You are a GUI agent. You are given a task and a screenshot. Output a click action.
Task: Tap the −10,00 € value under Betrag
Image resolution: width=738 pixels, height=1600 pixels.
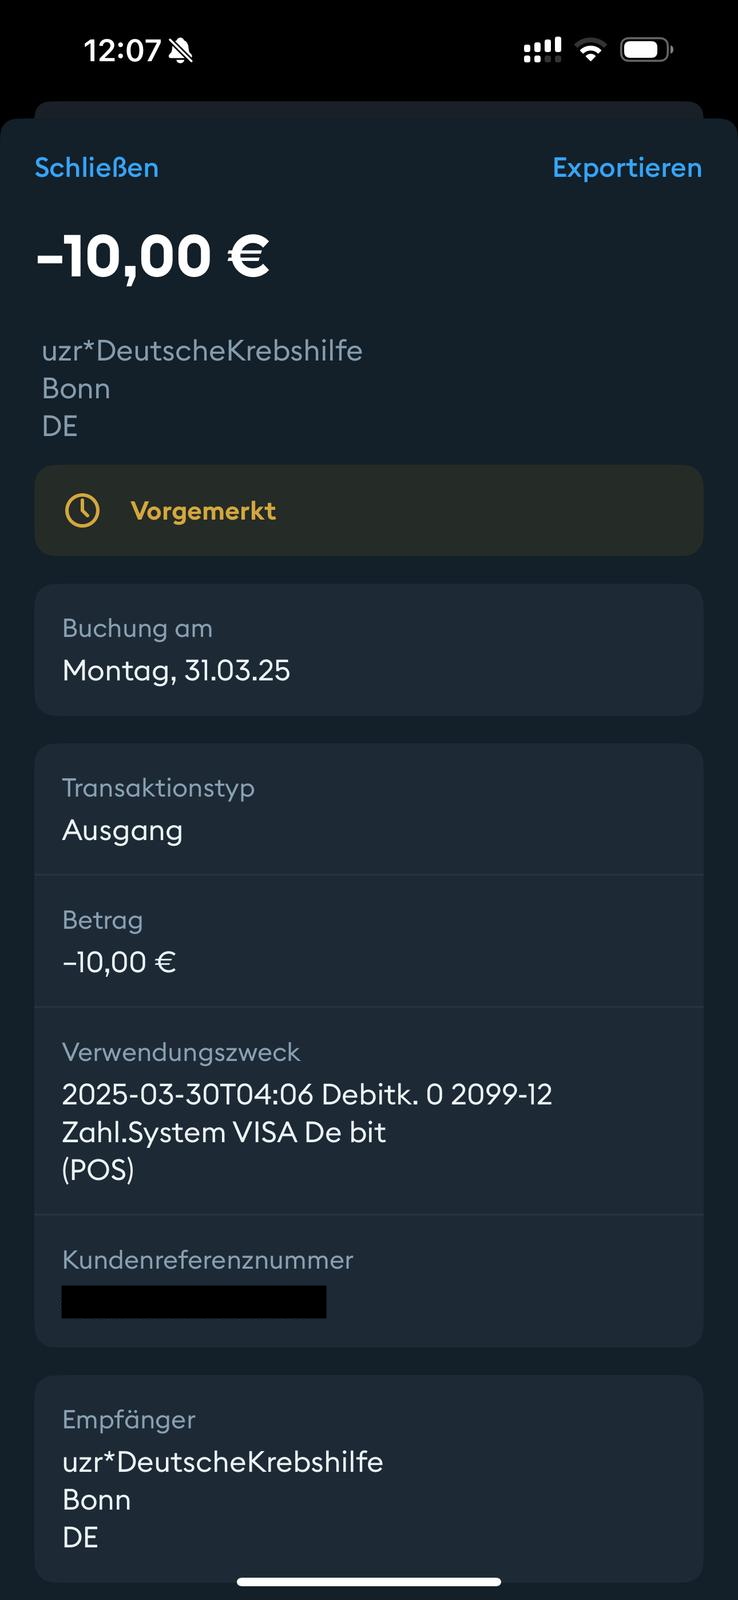pos(119,962)
